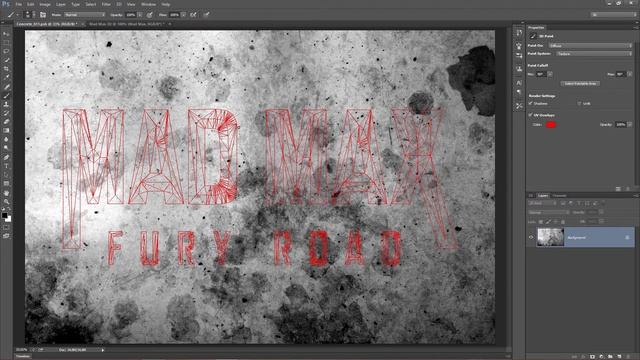The width and height of the screenshot is (640, 360).
Task: Open the Layers panel flyout menu
Action: click(636, 196)
